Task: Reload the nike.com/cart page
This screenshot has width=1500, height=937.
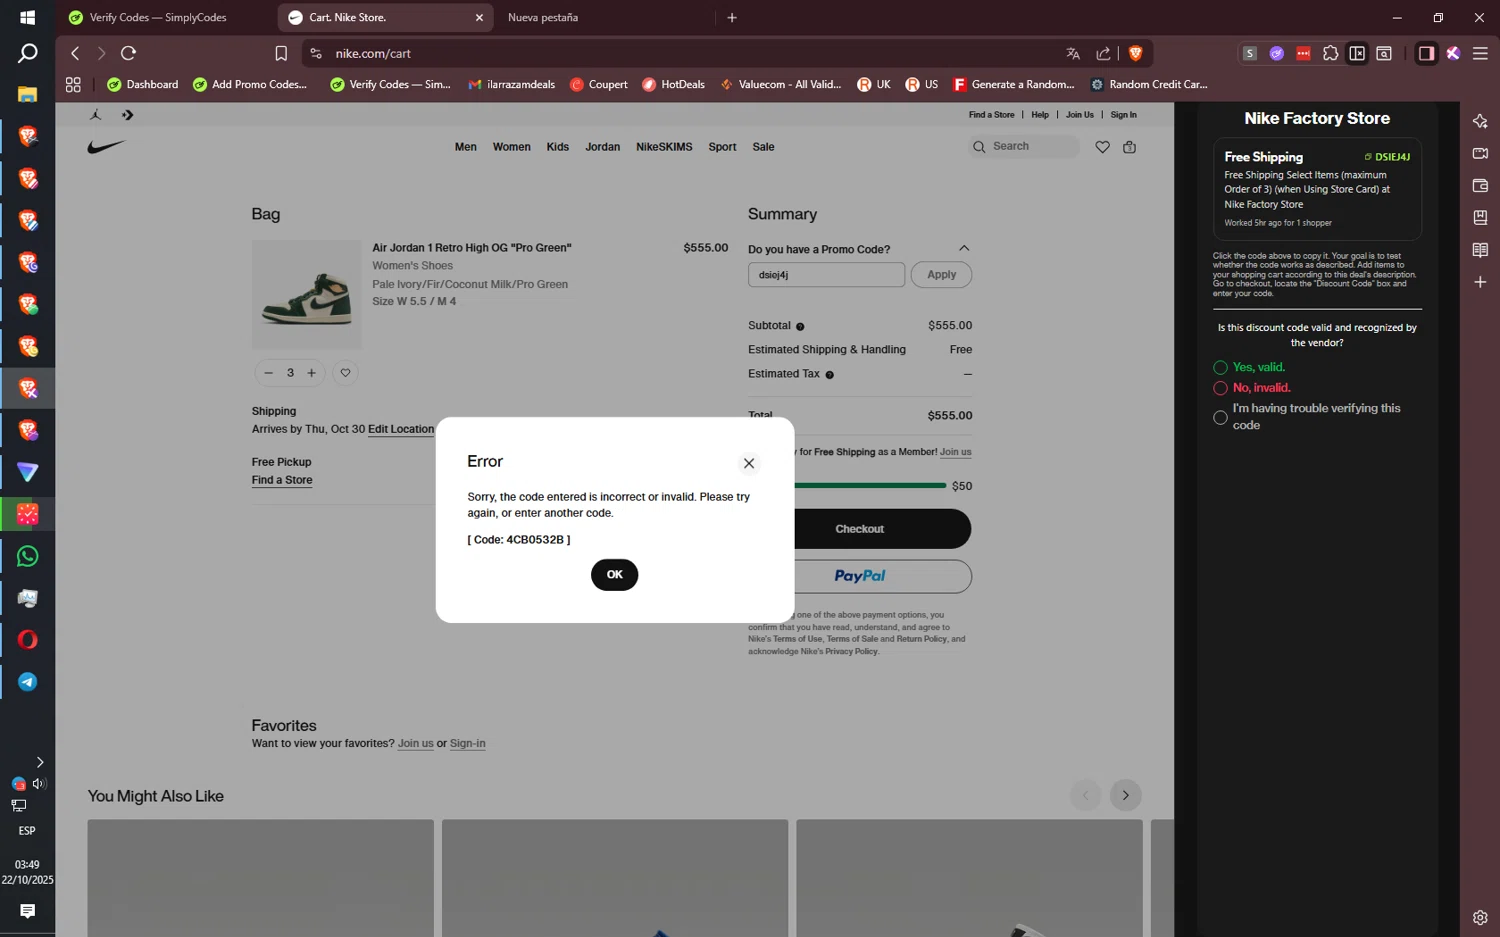Action: [x=128, y=53]
